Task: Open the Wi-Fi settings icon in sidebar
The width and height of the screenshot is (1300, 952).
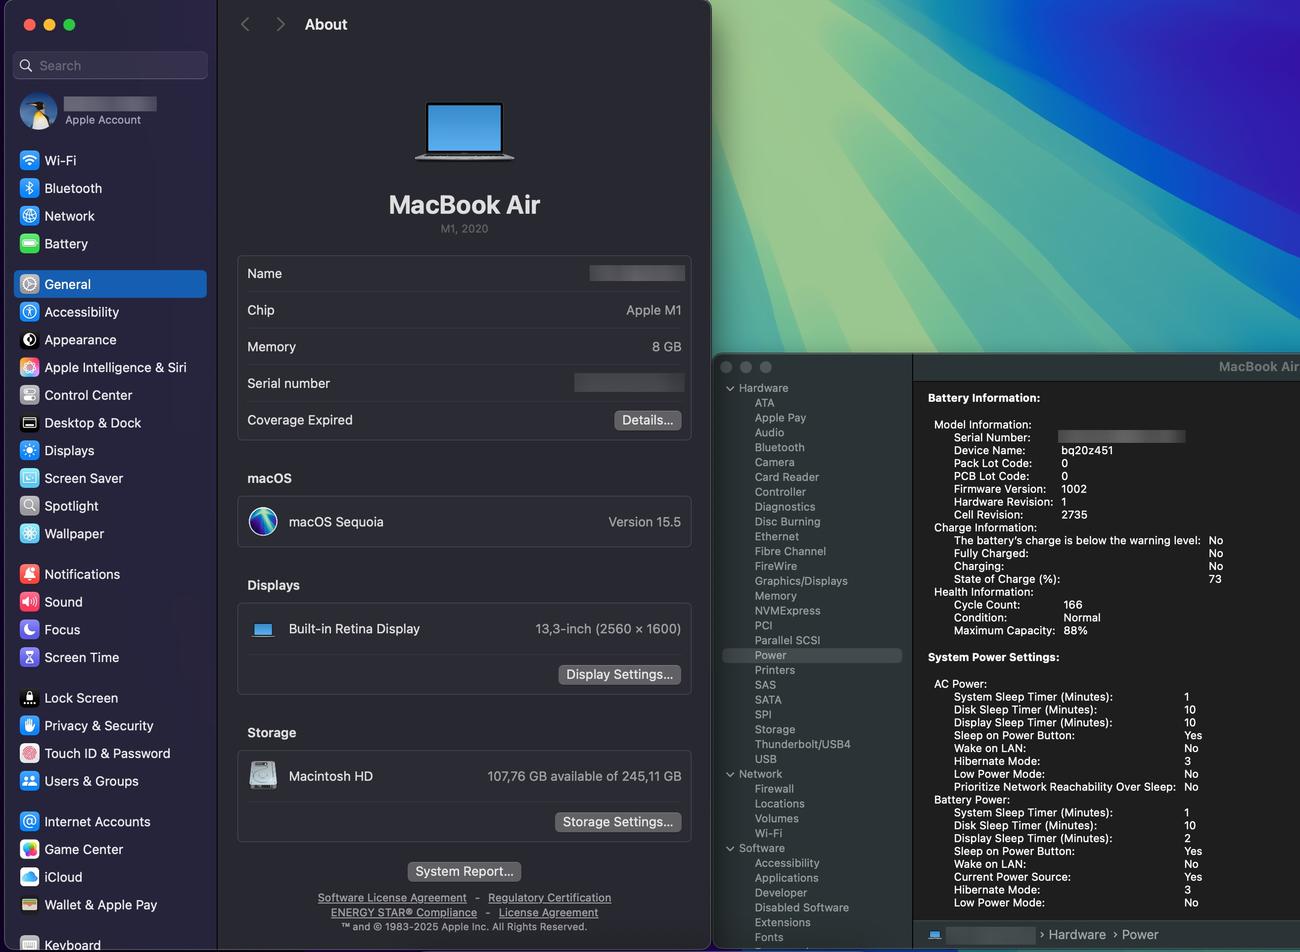Action: point(30,160)
